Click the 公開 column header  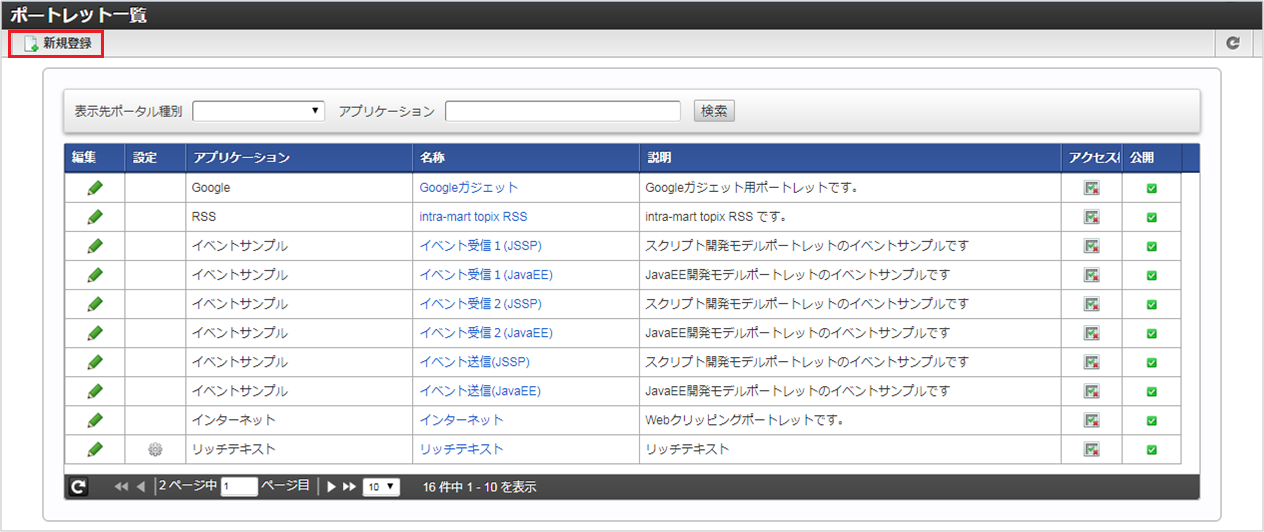[1151, 158]
